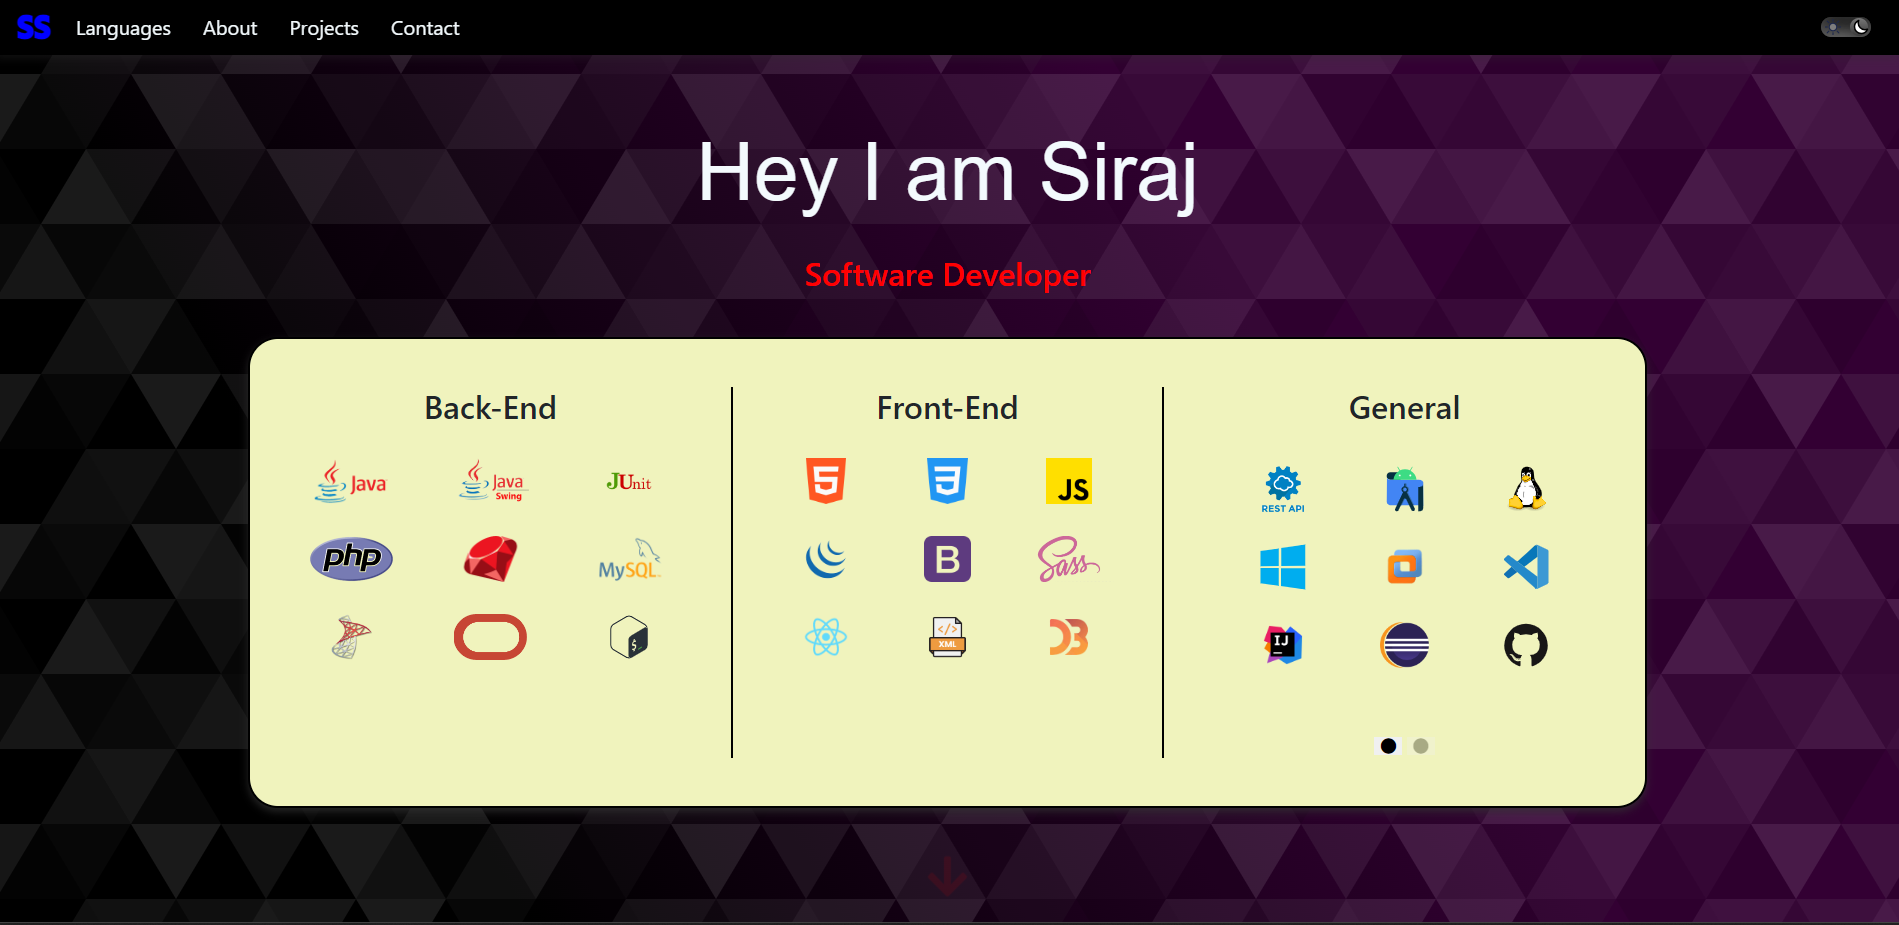Screen dimensions: 1899x925
Task: Click the Hey I am Siraj title
Action: [x=947, y=173]
